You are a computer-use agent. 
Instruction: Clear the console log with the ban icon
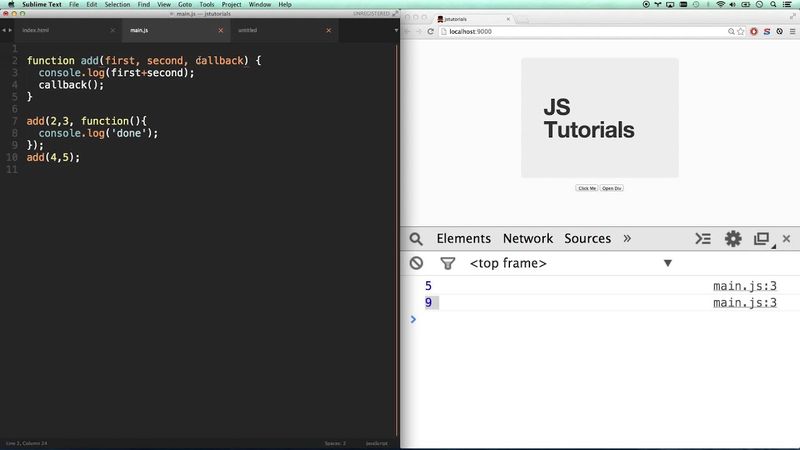coord(416,263)
